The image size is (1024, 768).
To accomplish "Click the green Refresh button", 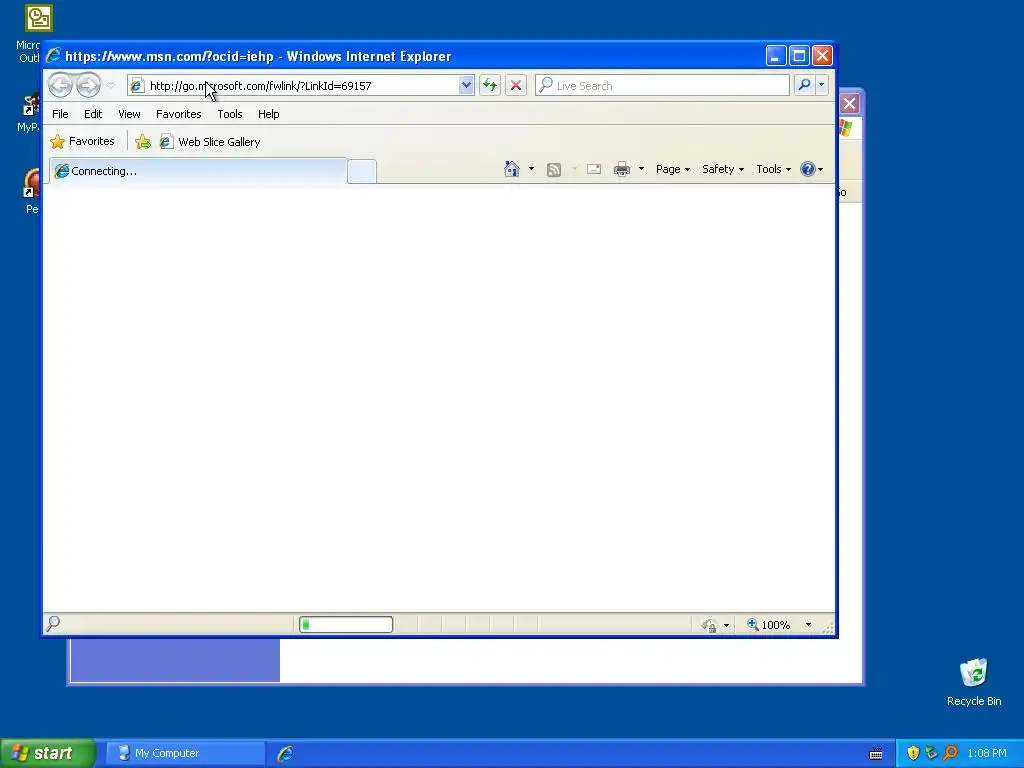I will 490,86.
